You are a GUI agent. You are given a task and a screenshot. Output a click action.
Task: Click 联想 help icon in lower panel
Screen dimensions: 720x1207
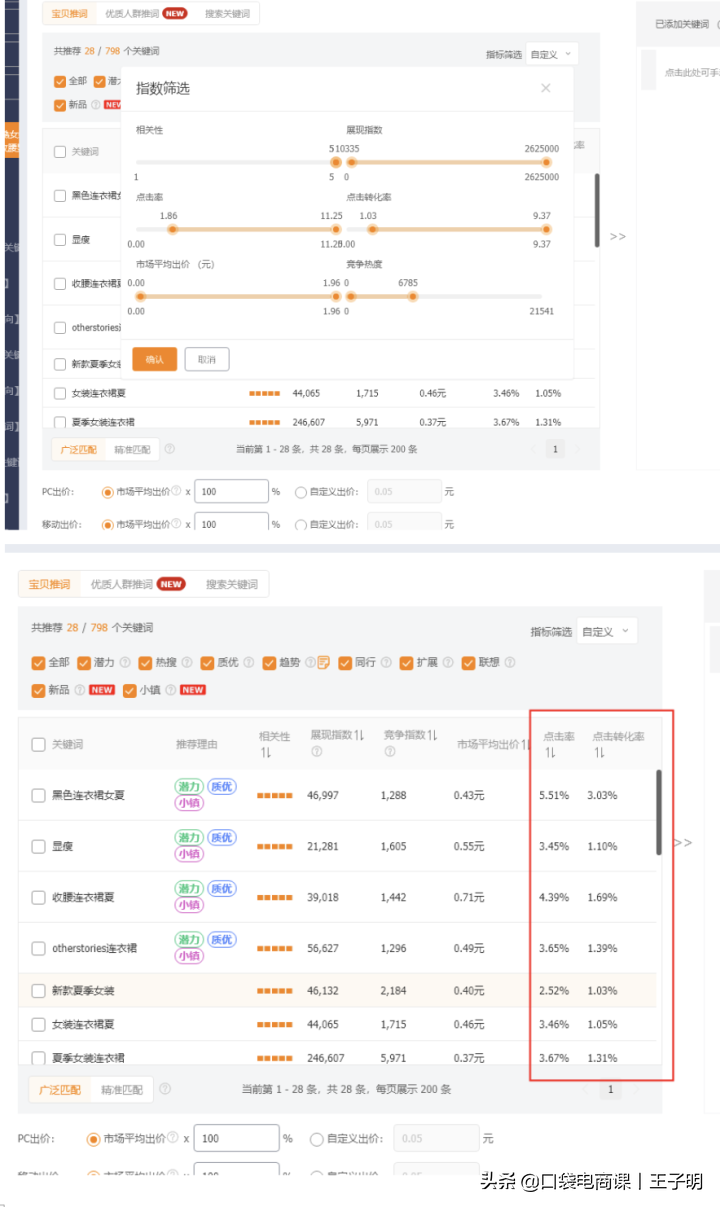pyautogui.click(x=509, y=663)
